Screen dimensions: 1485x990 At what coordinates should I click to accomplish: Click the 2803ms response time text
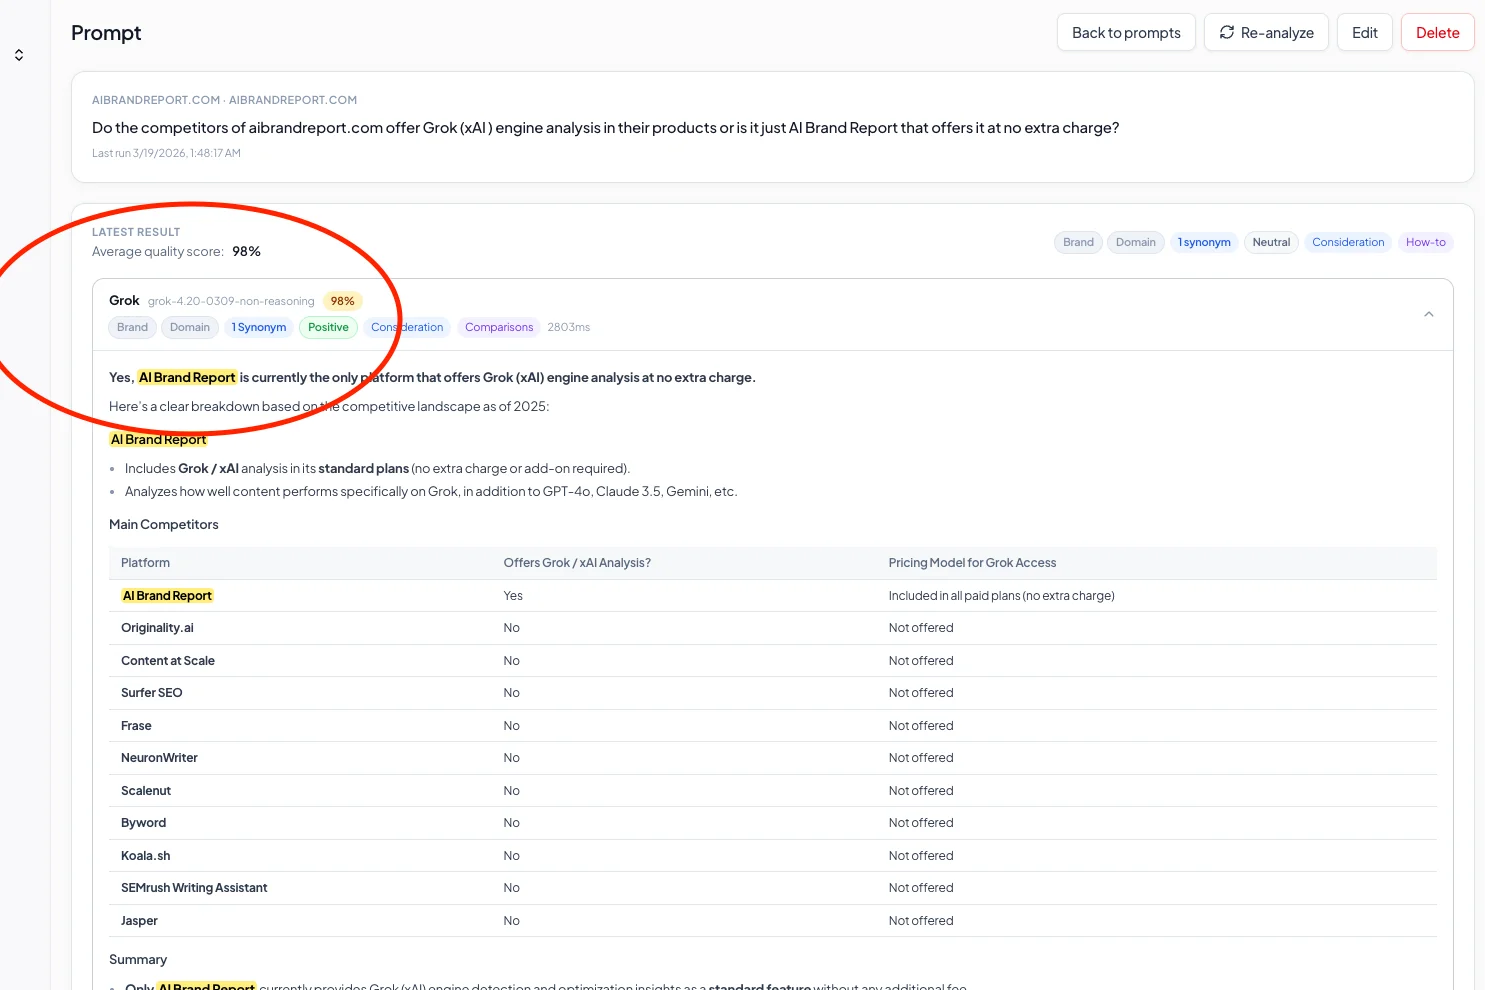pyautogui.click(x=568, y=327)
